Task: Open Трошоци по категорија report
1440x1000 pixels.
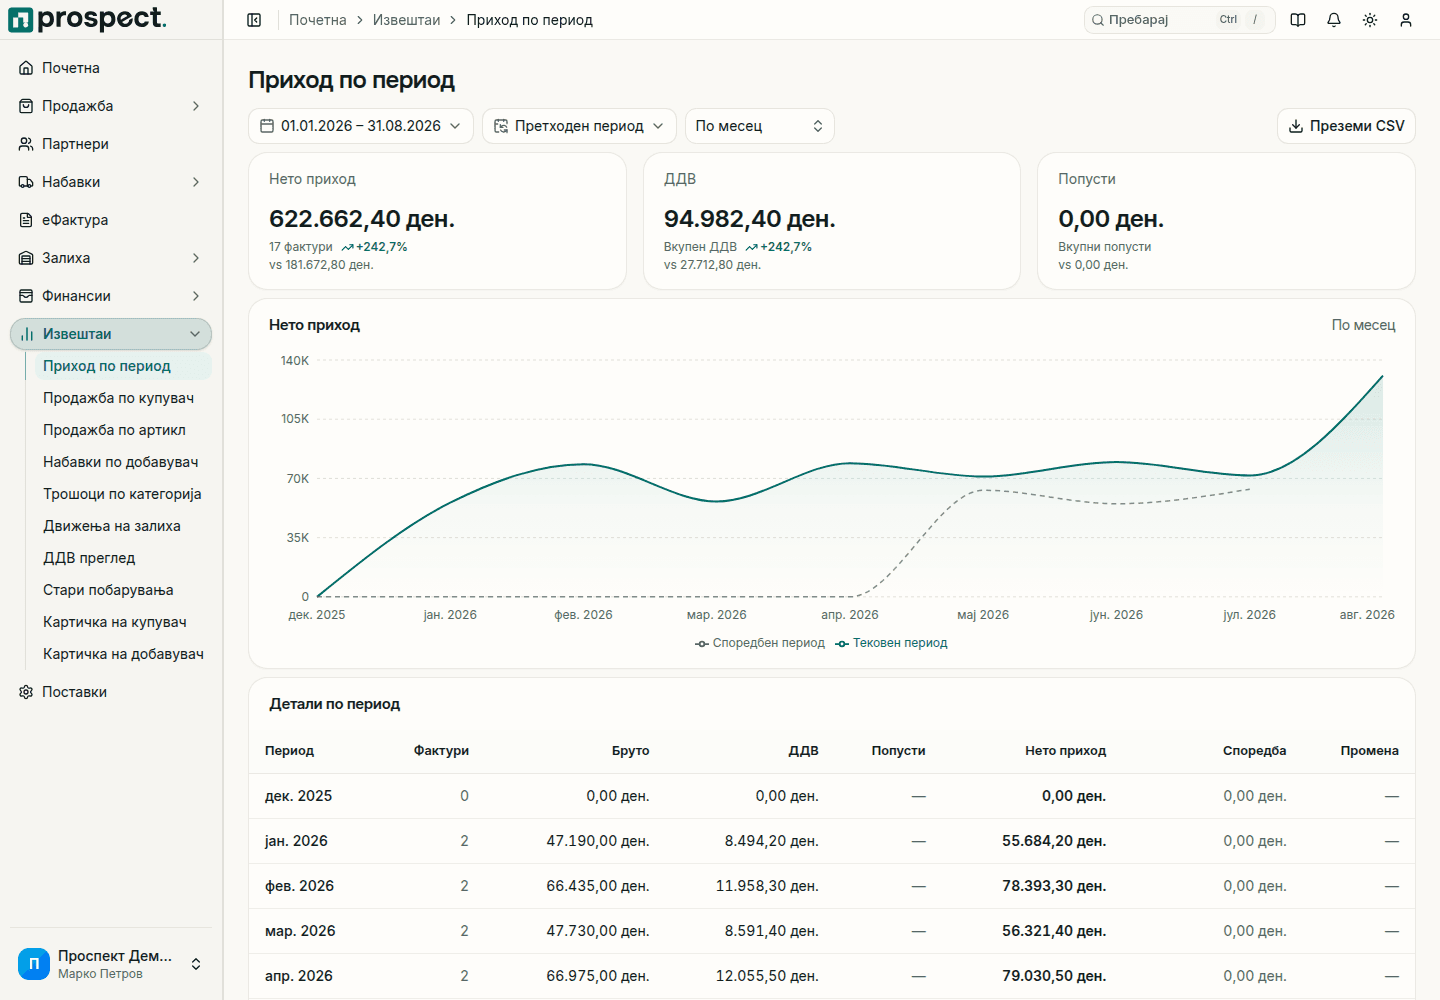Action: coord(123,494)
